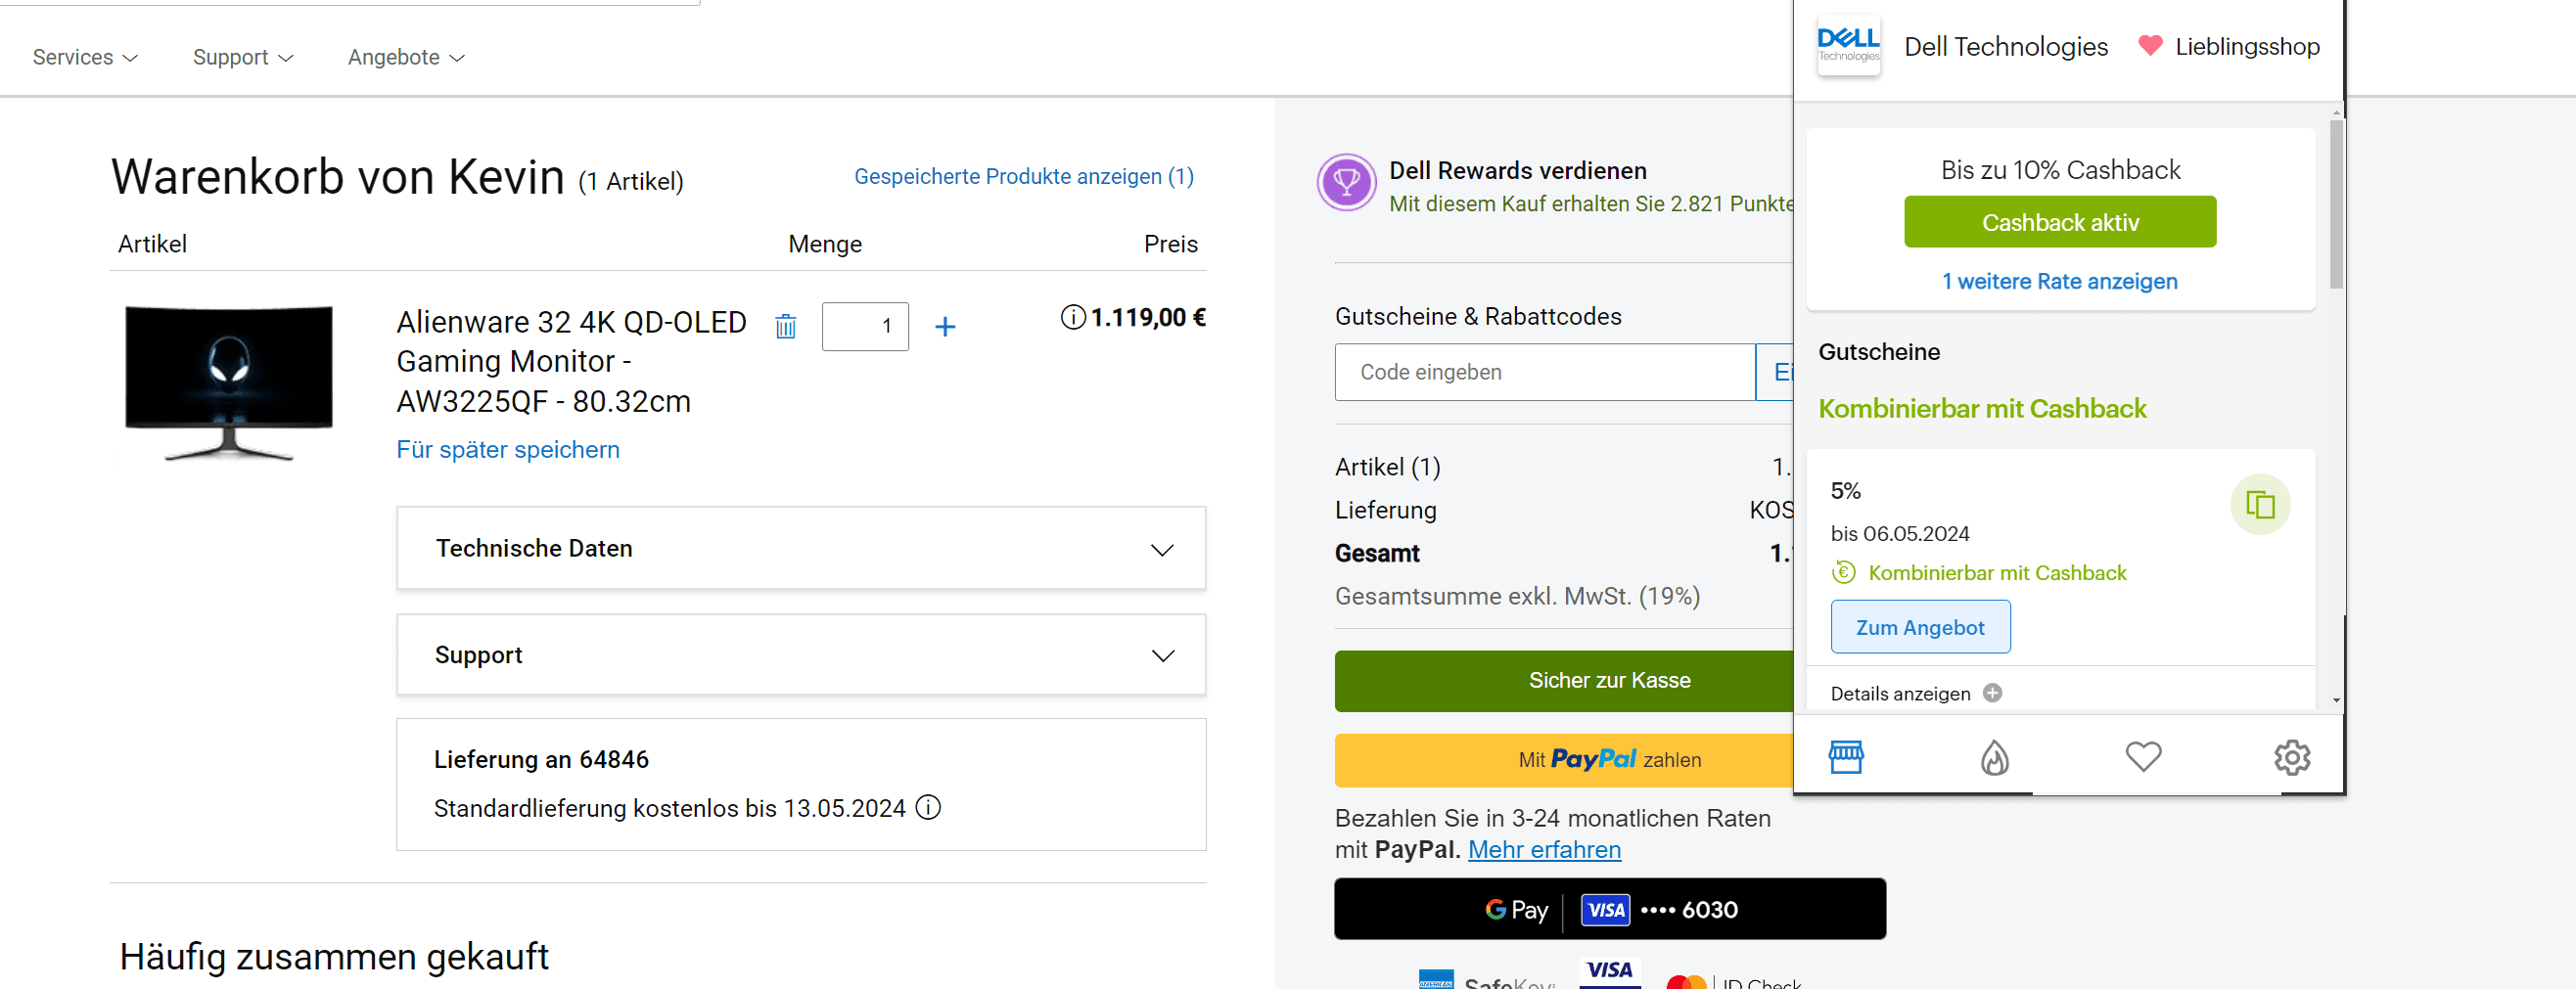This screenshot has height=989, width=2576.
Task: Open the Support navigation menu
Action: click(243, 57)
